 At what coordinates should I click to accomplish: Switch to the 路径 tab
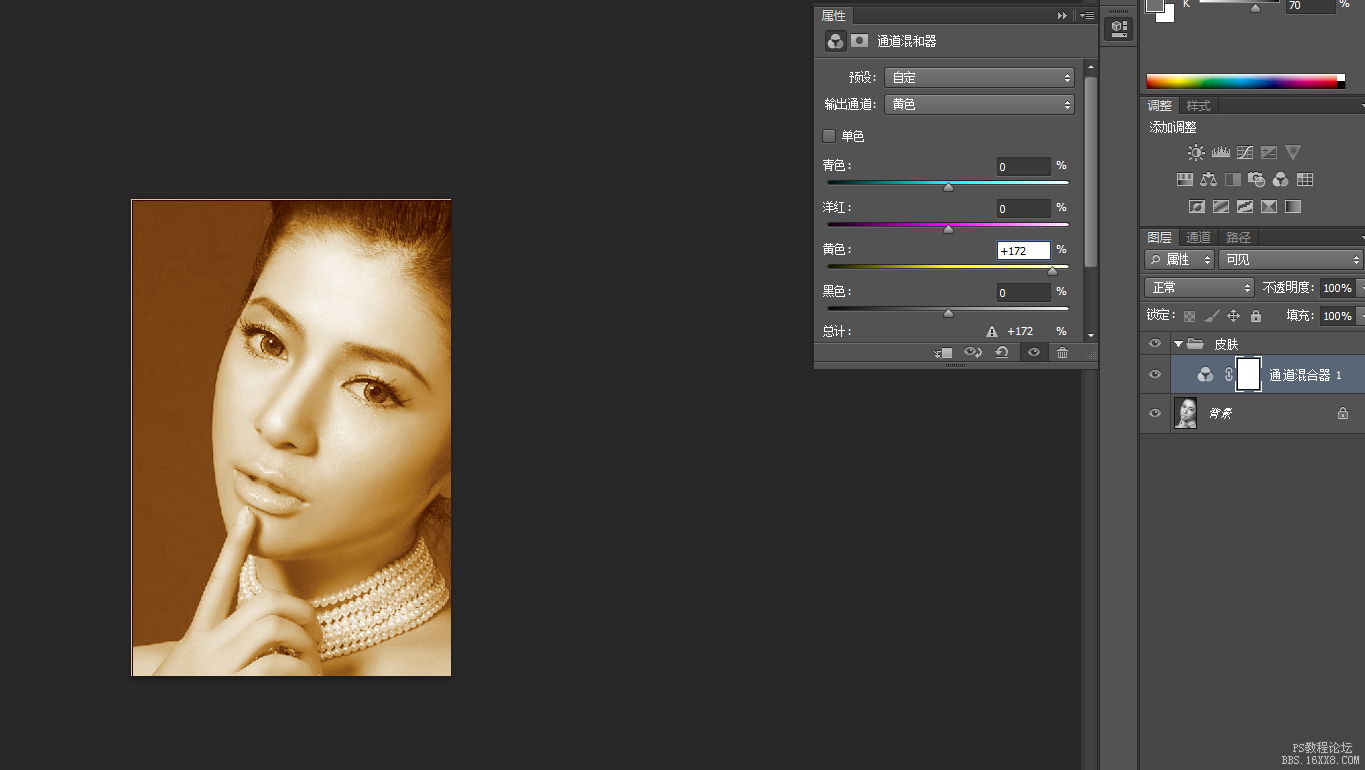click(x=1238, y=238)
